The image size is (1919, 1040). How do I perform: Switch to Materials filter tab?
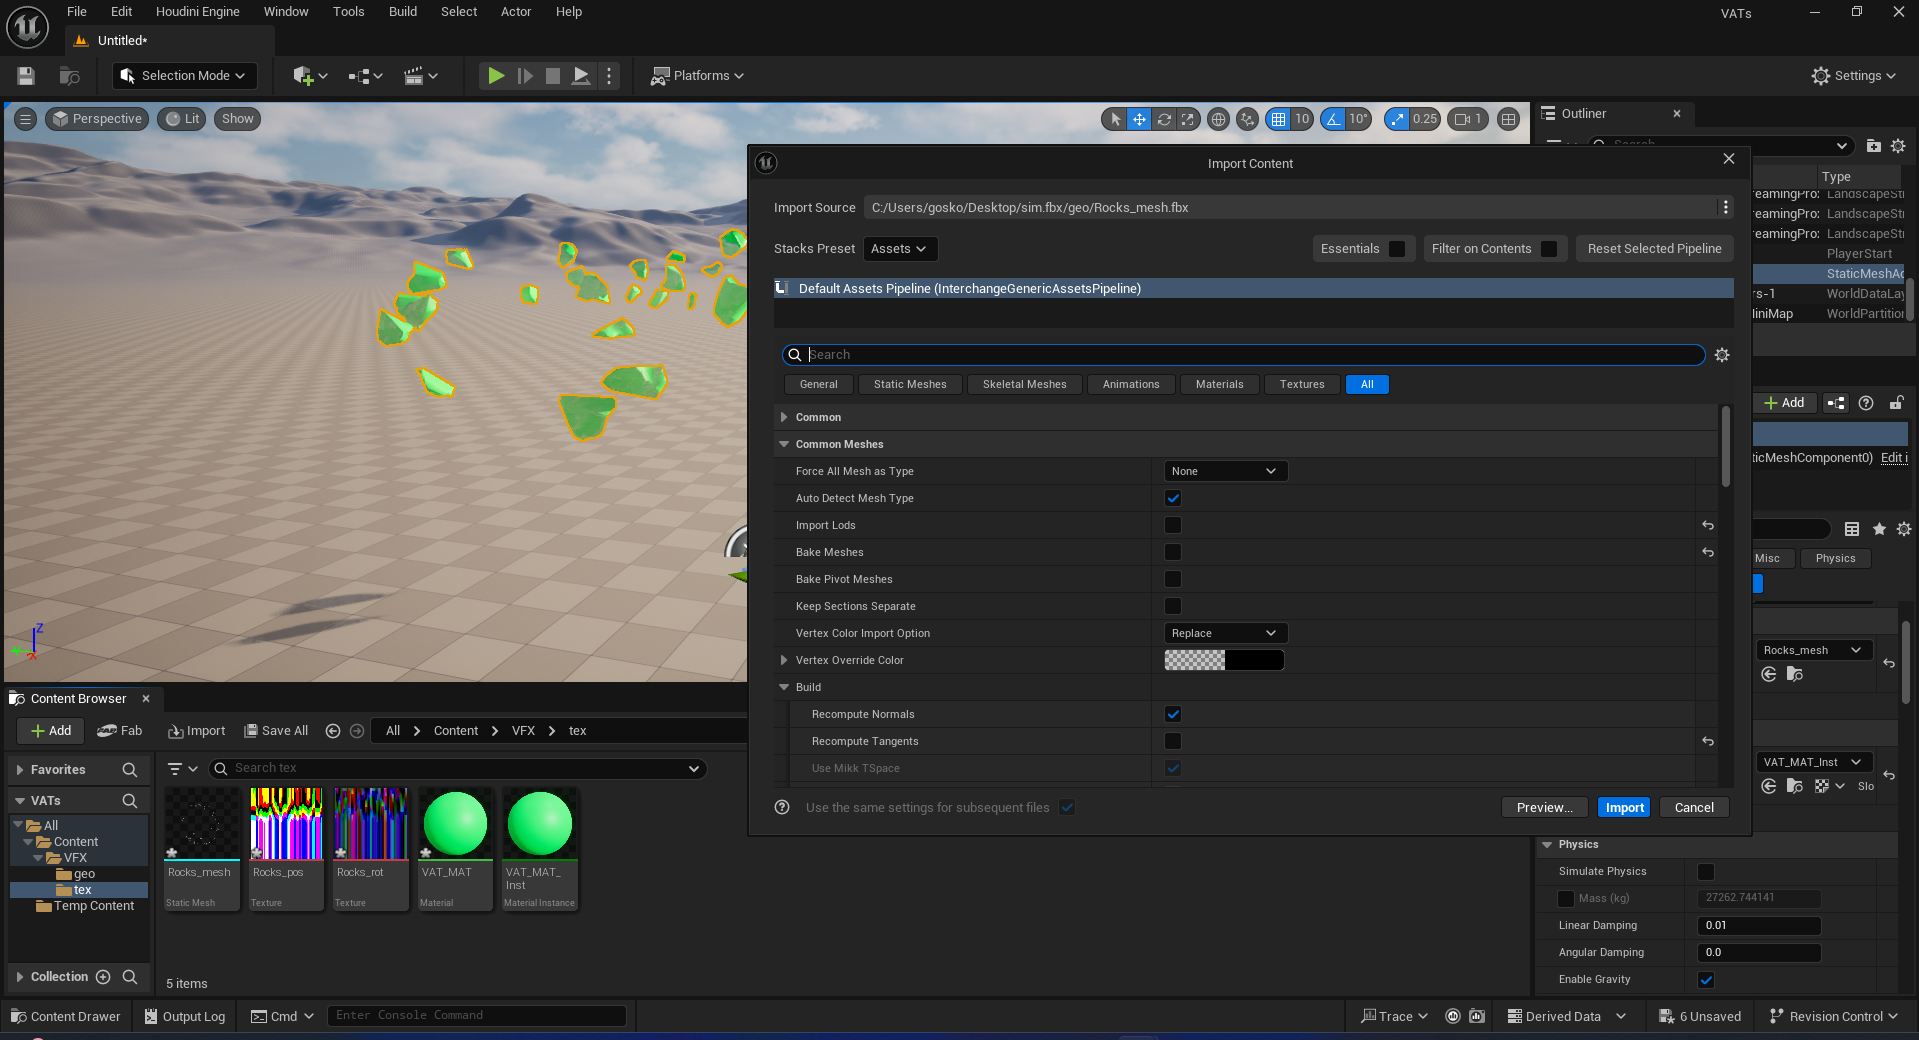tap(1220, 384)
